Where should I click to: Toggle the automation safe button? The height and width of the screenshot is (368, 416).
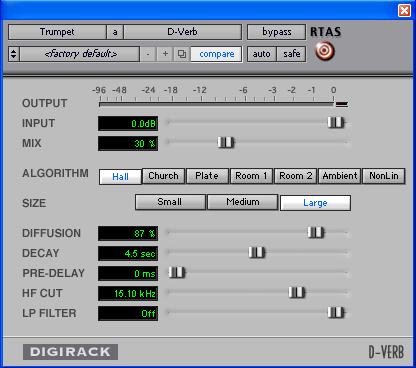(x=291, y=54)
